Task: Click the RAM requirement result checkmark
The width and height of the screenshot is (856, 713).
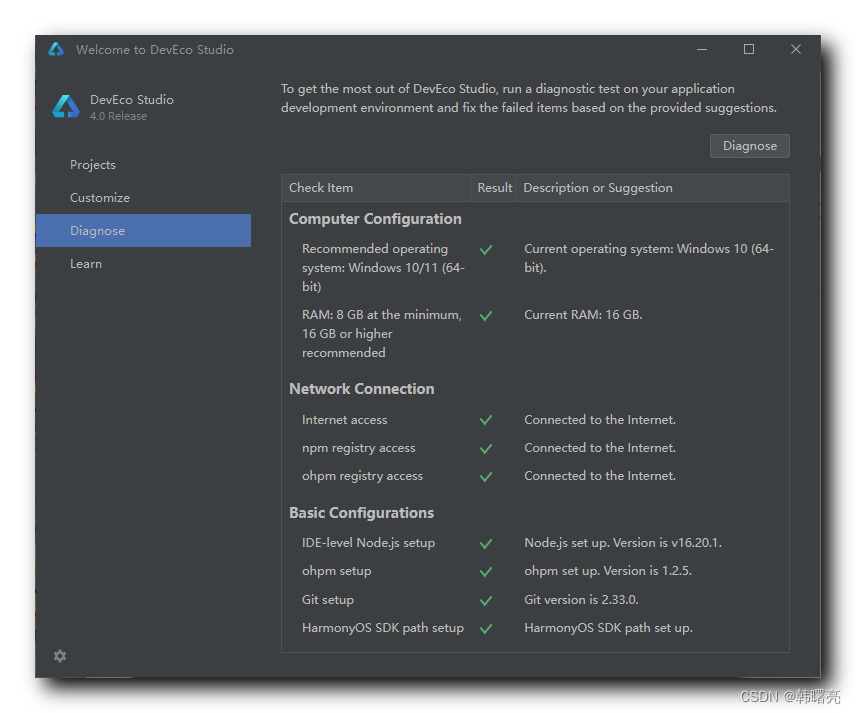Action: coord(486,316)
